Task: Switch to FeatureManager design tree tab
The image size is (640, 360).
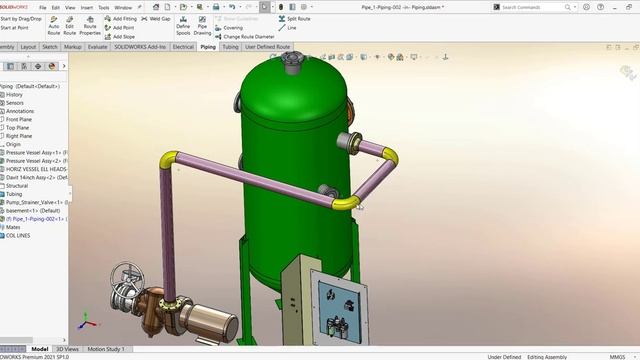Action: coord(10,66)
